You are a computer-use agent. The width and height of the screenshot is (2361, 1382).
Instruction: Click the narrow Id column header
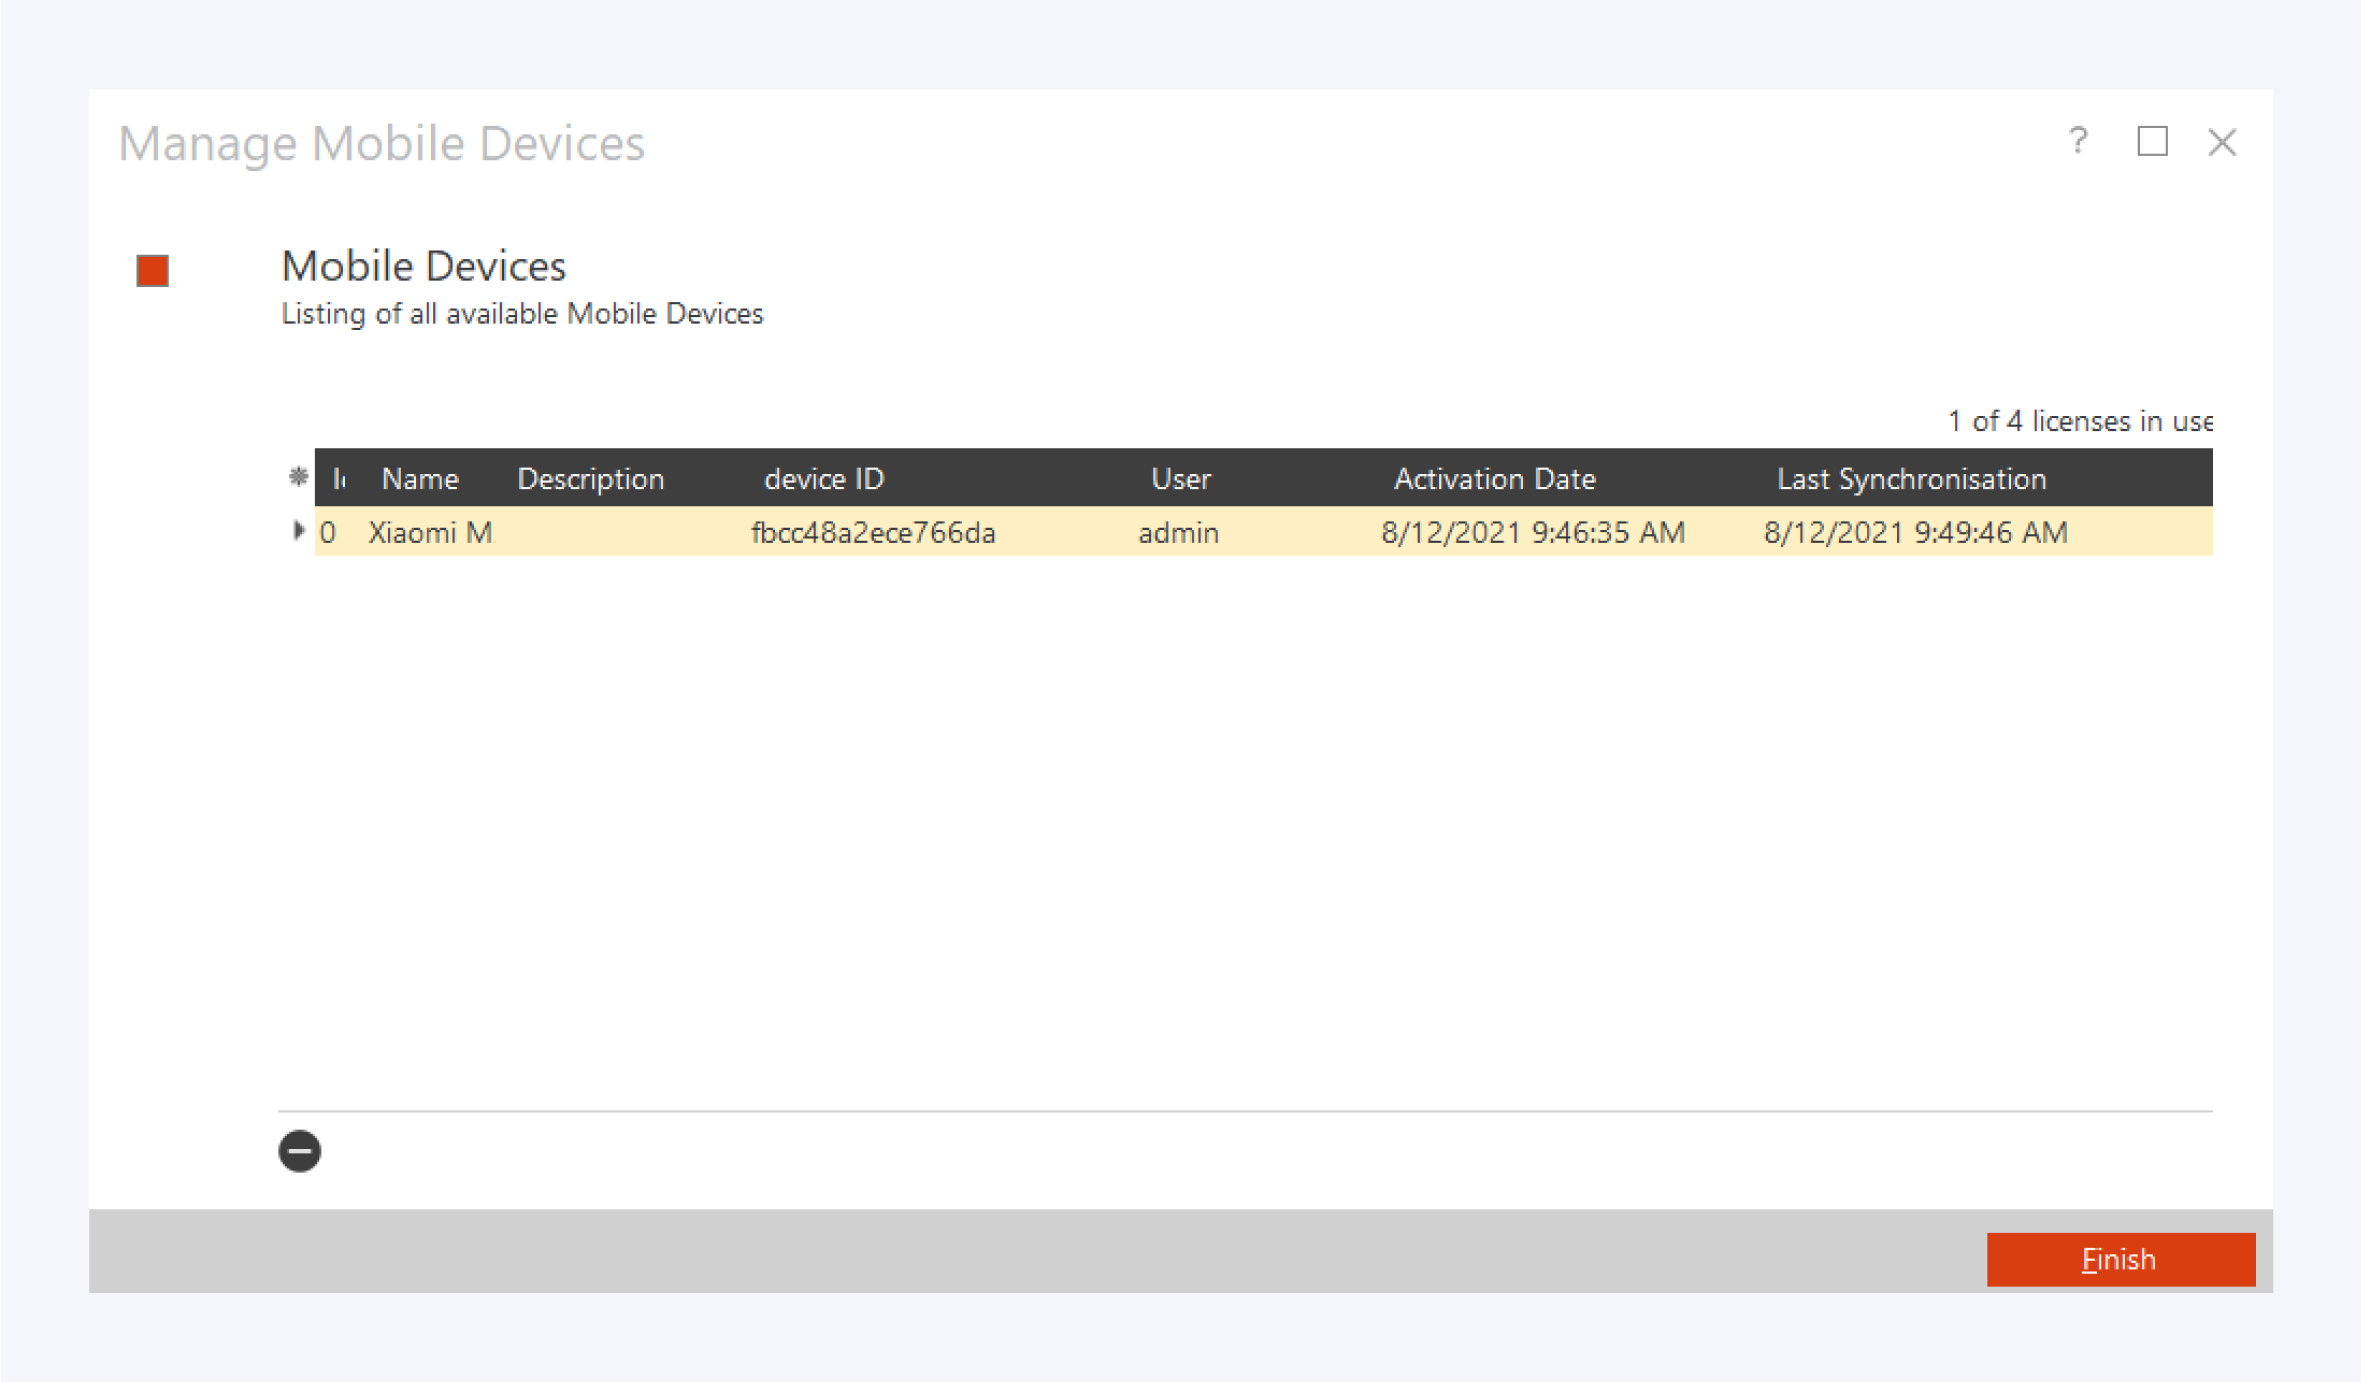tap(338, 479)
